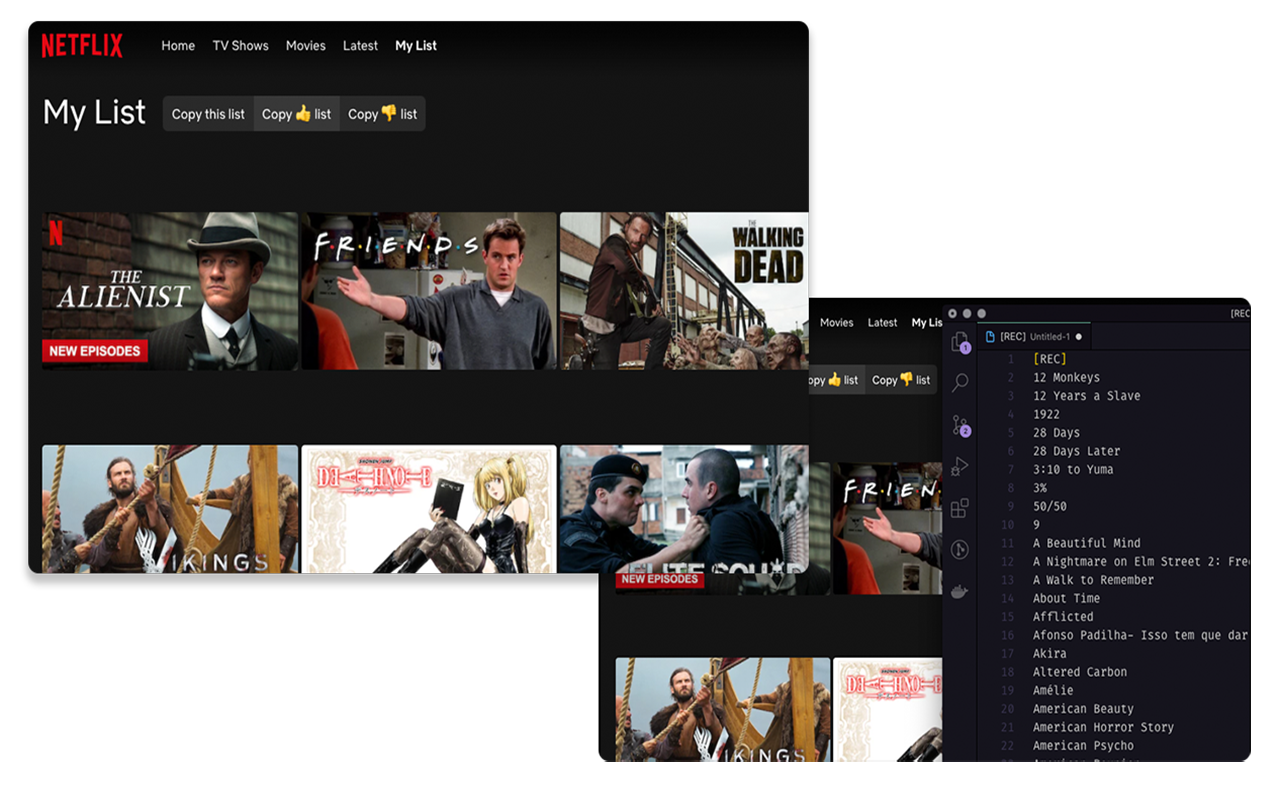This screenshot has width=1280, height=800.
Task: Click the unsaved dot on Untitled-1 tab
Action: coord(1078,337)
